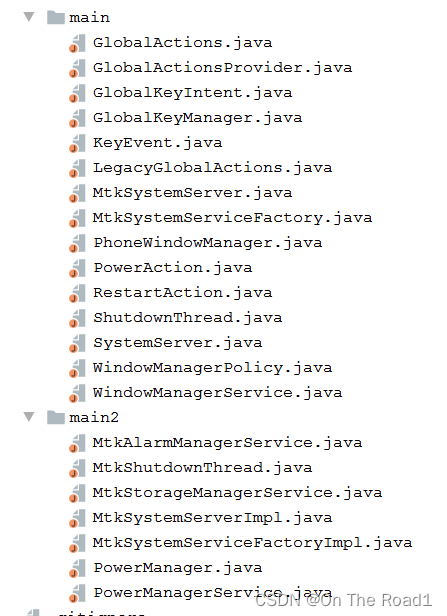Select MtkAlarmManagerService.java under main2
Viewport: 447px width, 616px height.
227,443
